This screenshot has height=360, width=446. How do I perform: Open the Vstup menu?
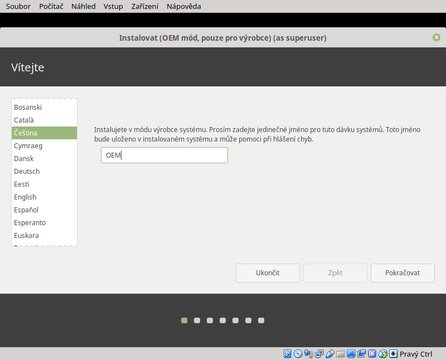(x=113, y=6)
